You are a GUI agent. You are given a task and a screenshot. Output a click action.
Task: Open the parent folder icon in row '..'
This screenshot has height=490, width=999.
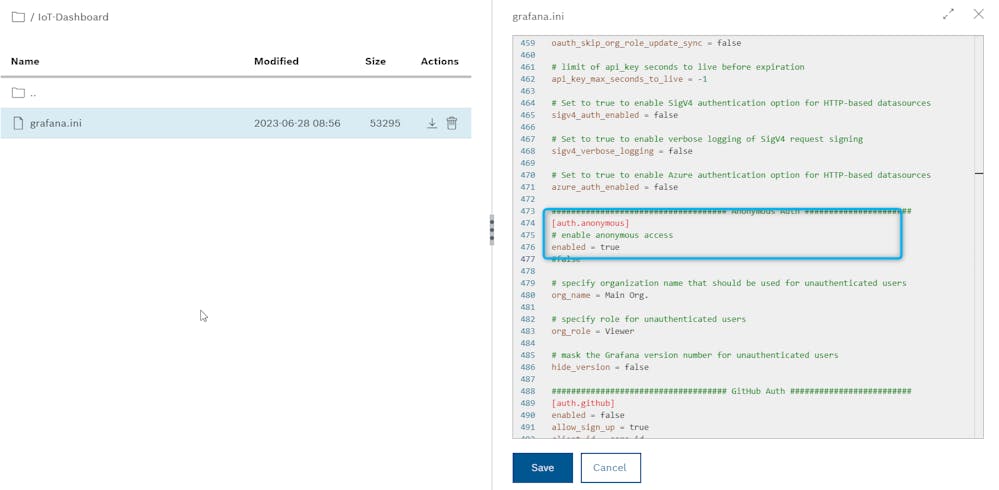18,93
